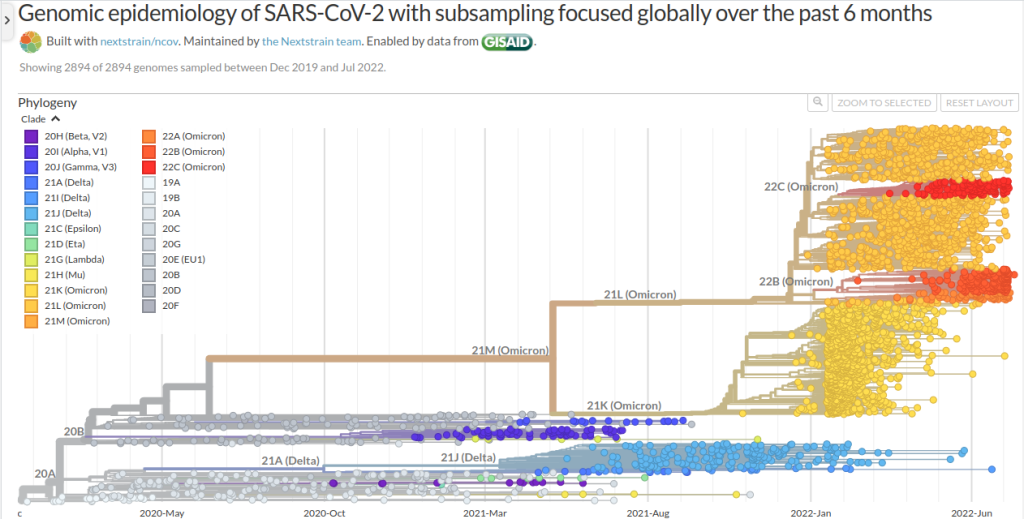Image resolution: width=1024 pixels, height=519 pixels.
Task: Click the 21A (Delta) branch label on tree
Action: pos(291,461)
